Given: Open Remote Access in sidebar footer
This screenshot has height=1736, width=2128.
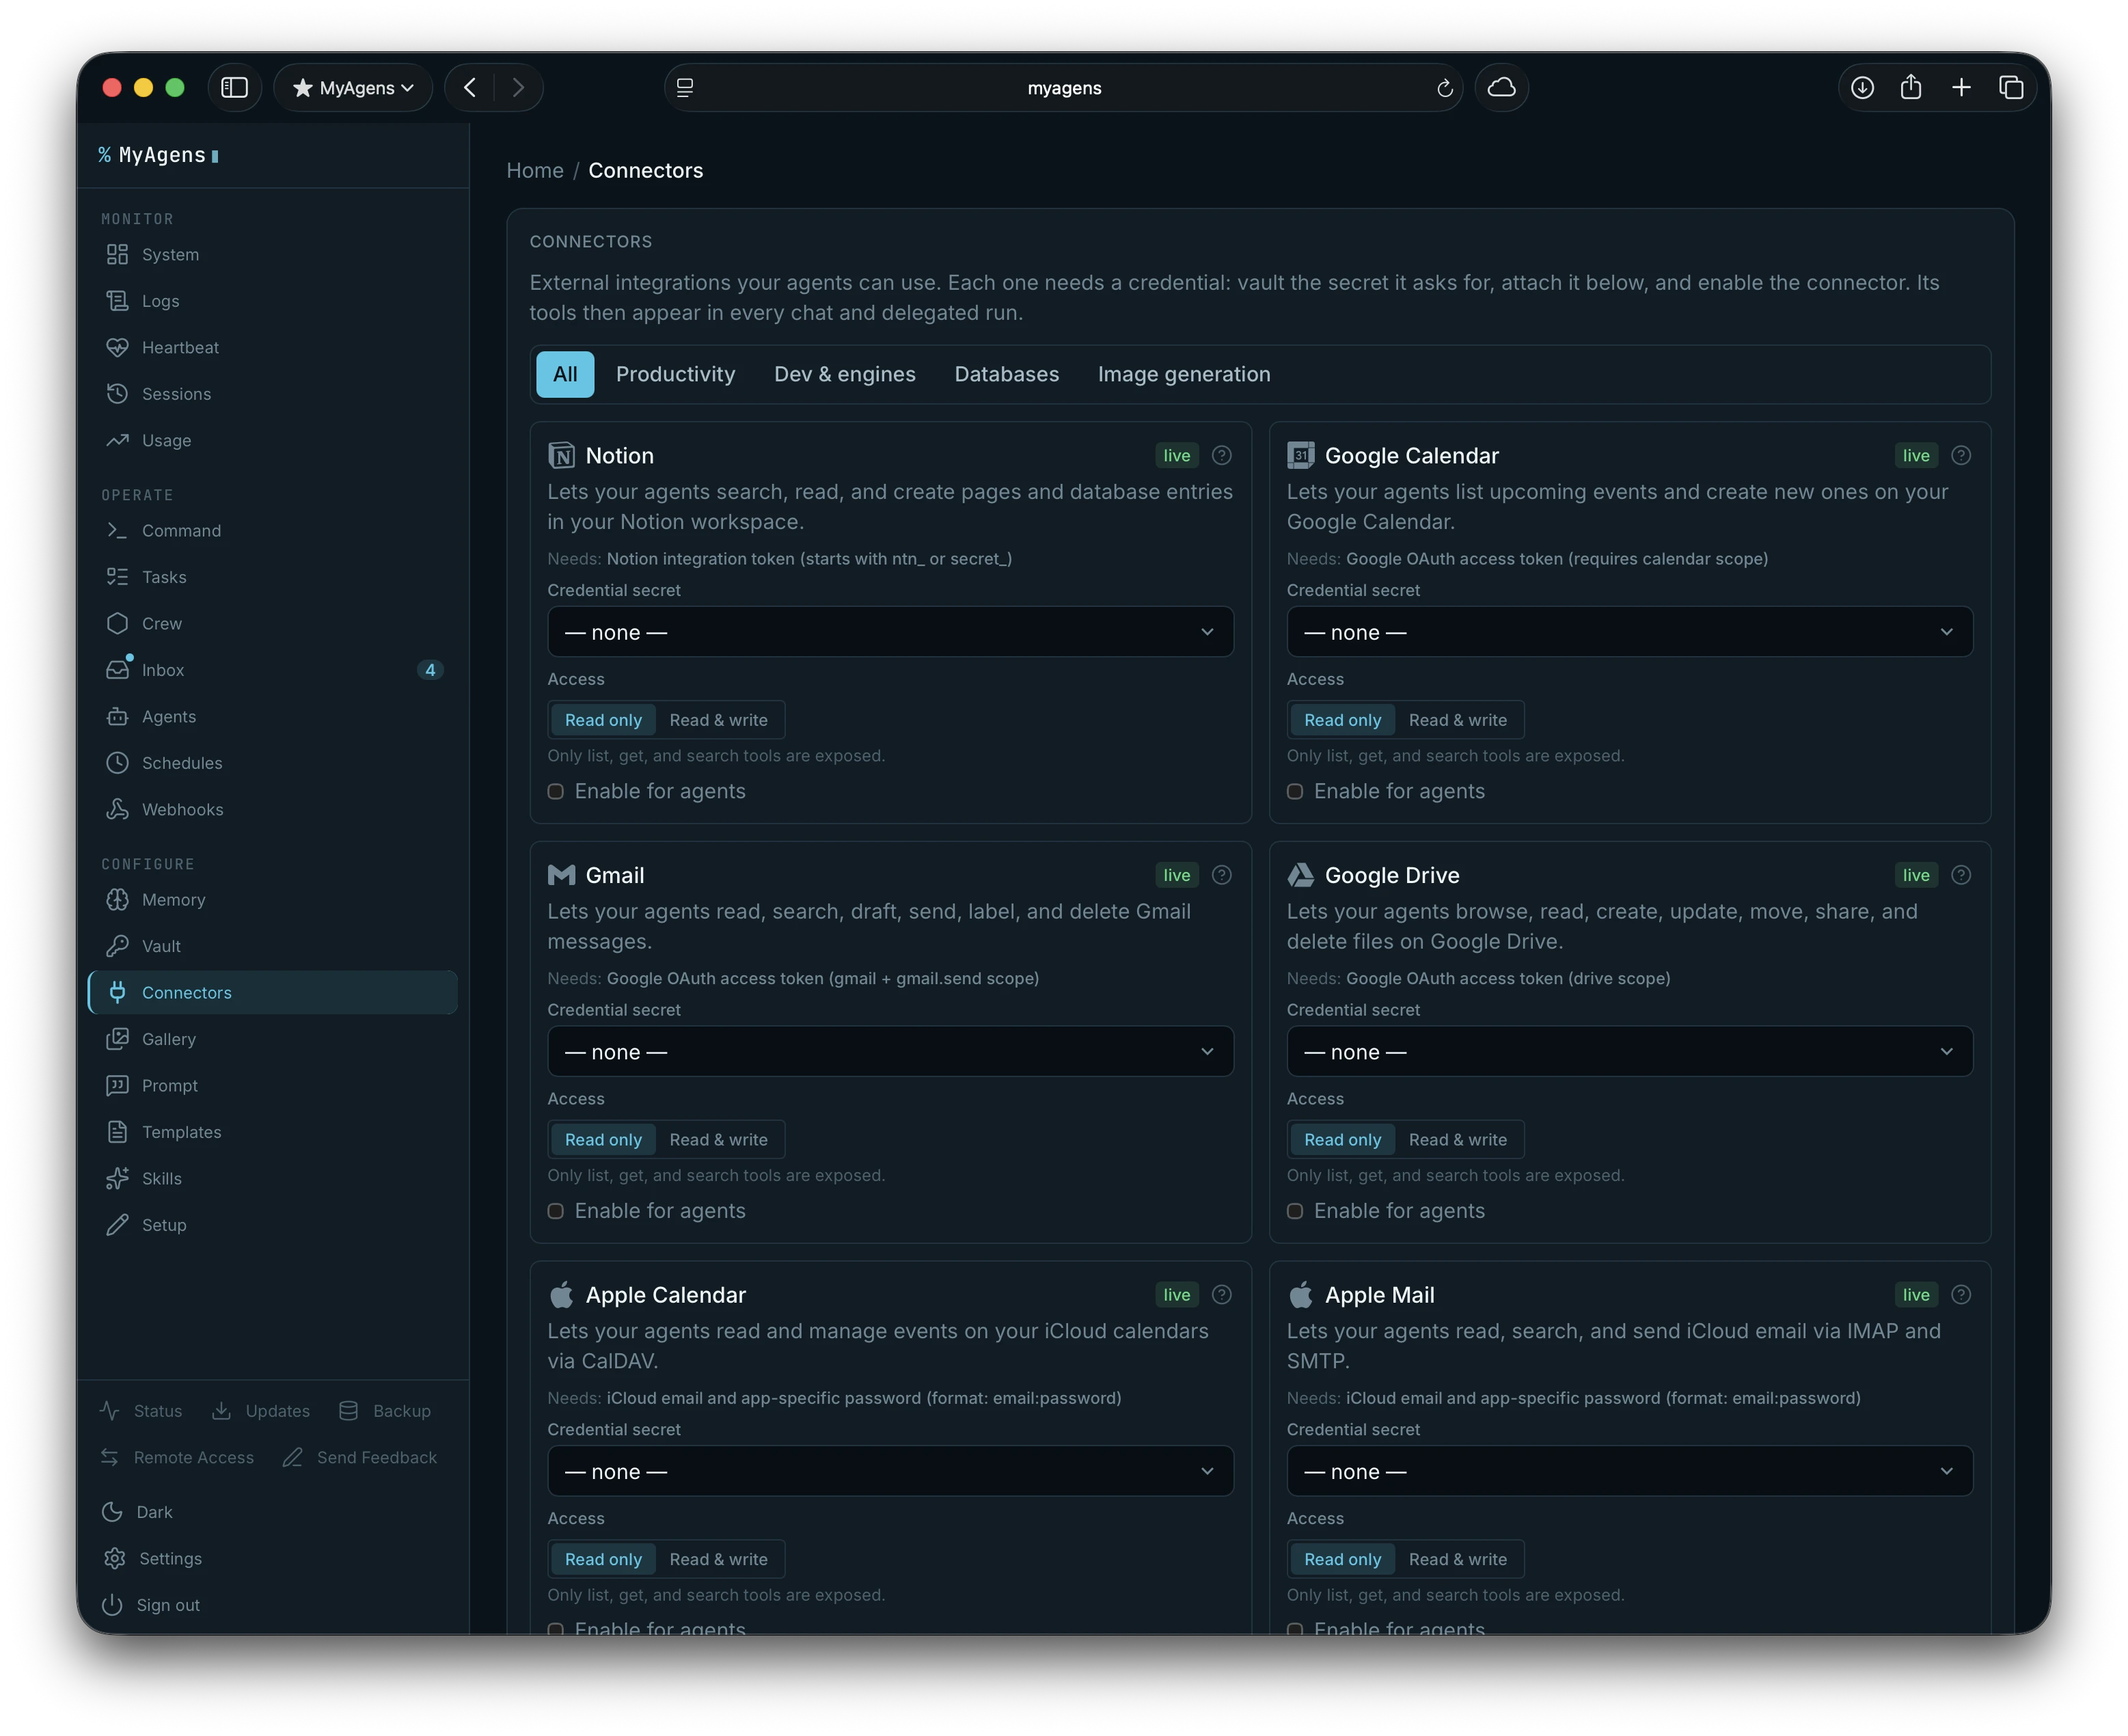Looking at the screenshot, I should (177, 1457).
